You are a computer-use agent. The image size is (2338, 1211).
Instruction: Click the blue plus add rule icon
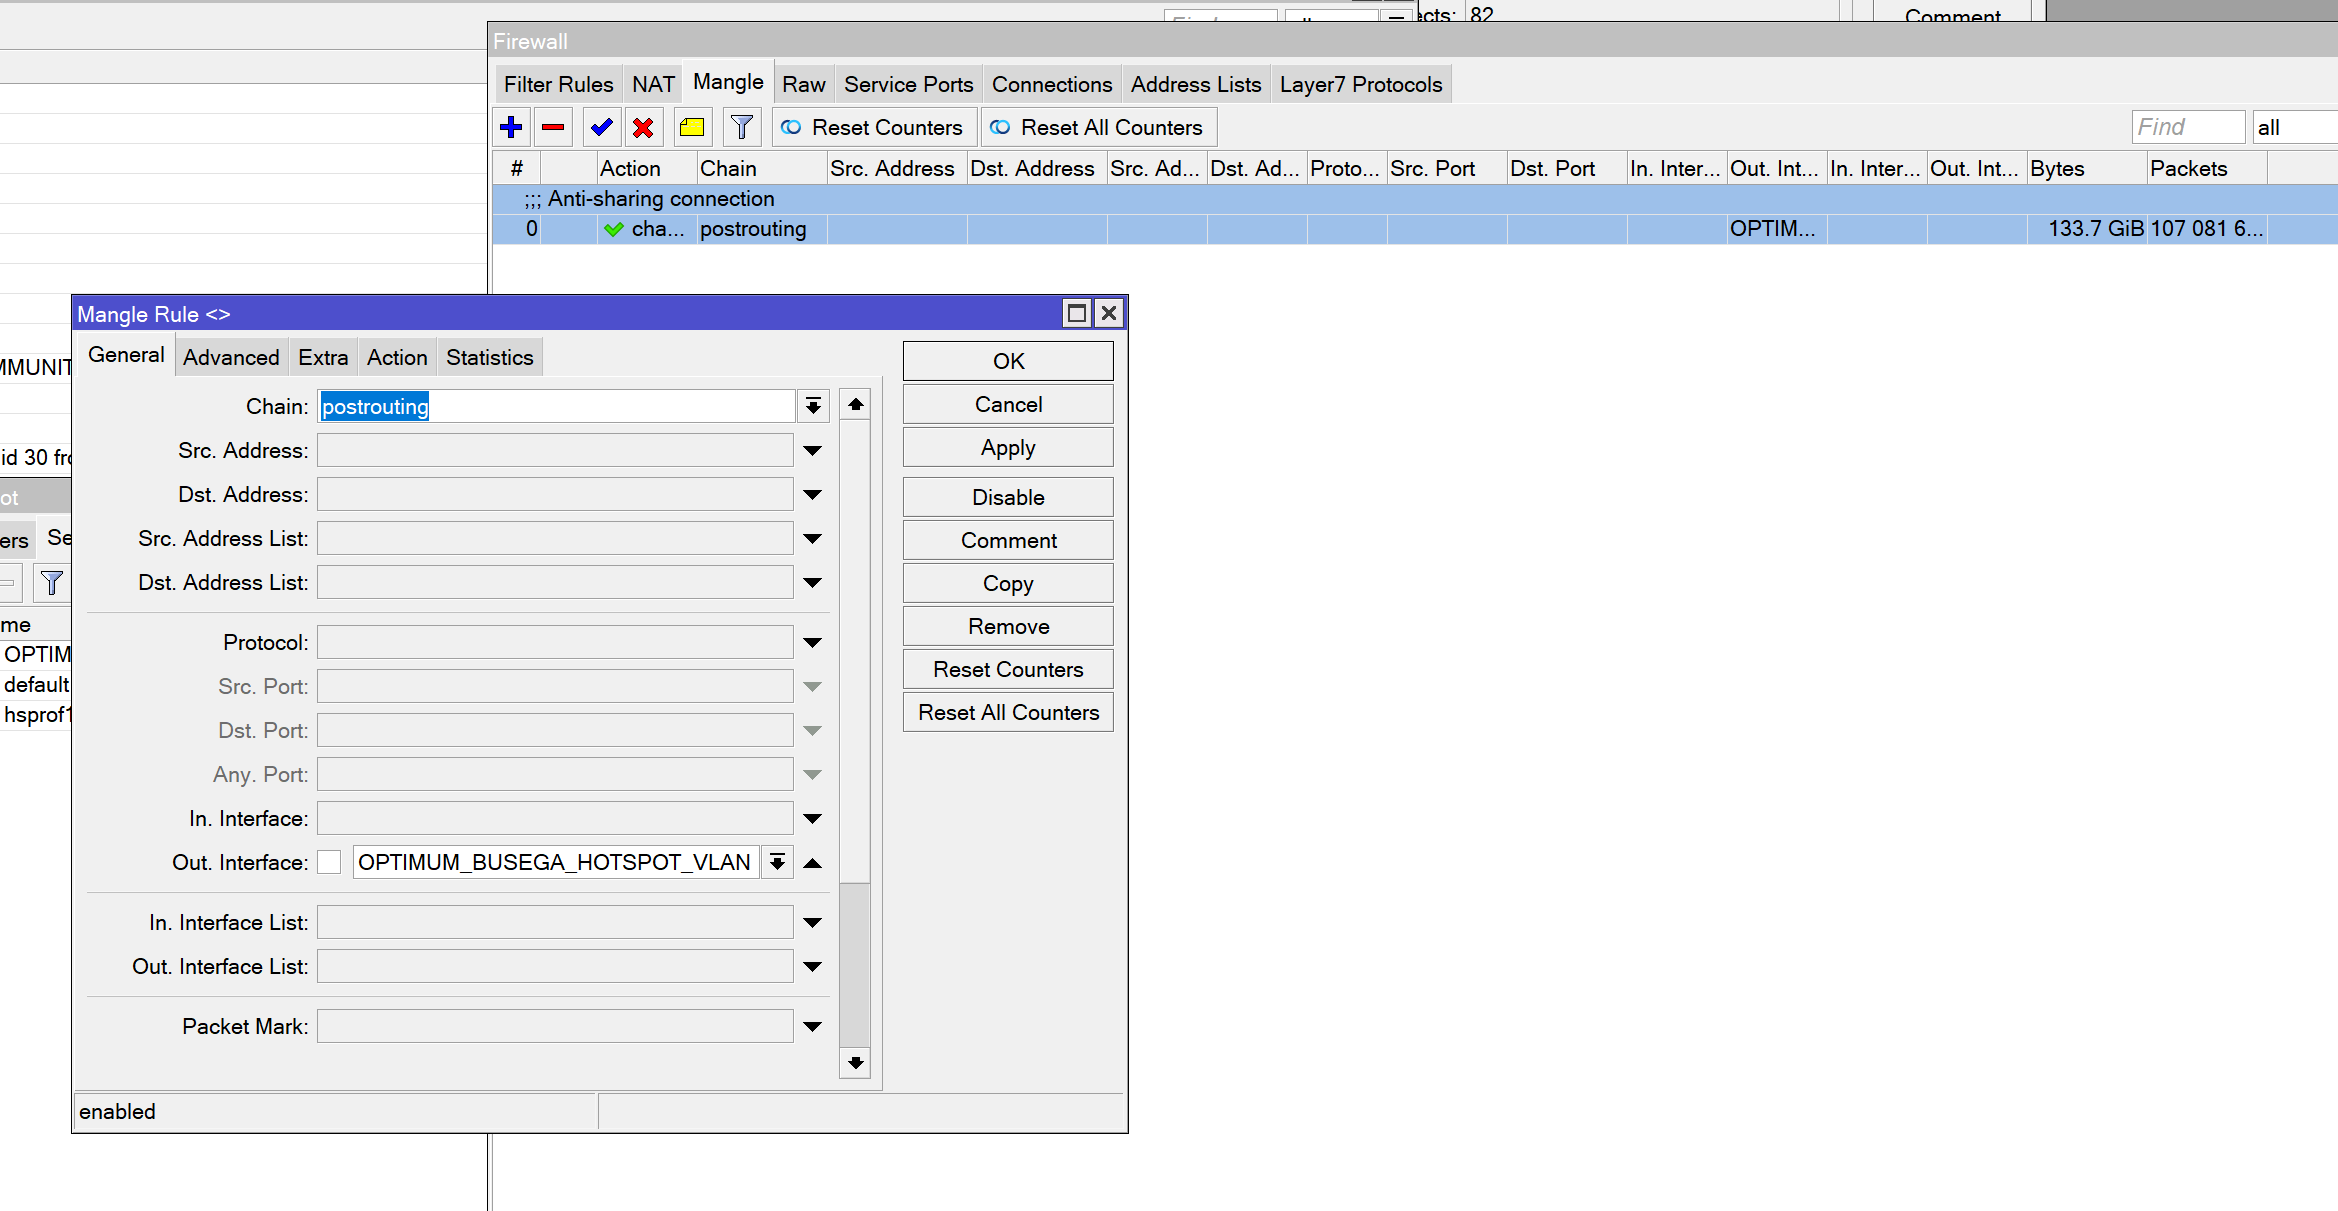click(511, 127)
